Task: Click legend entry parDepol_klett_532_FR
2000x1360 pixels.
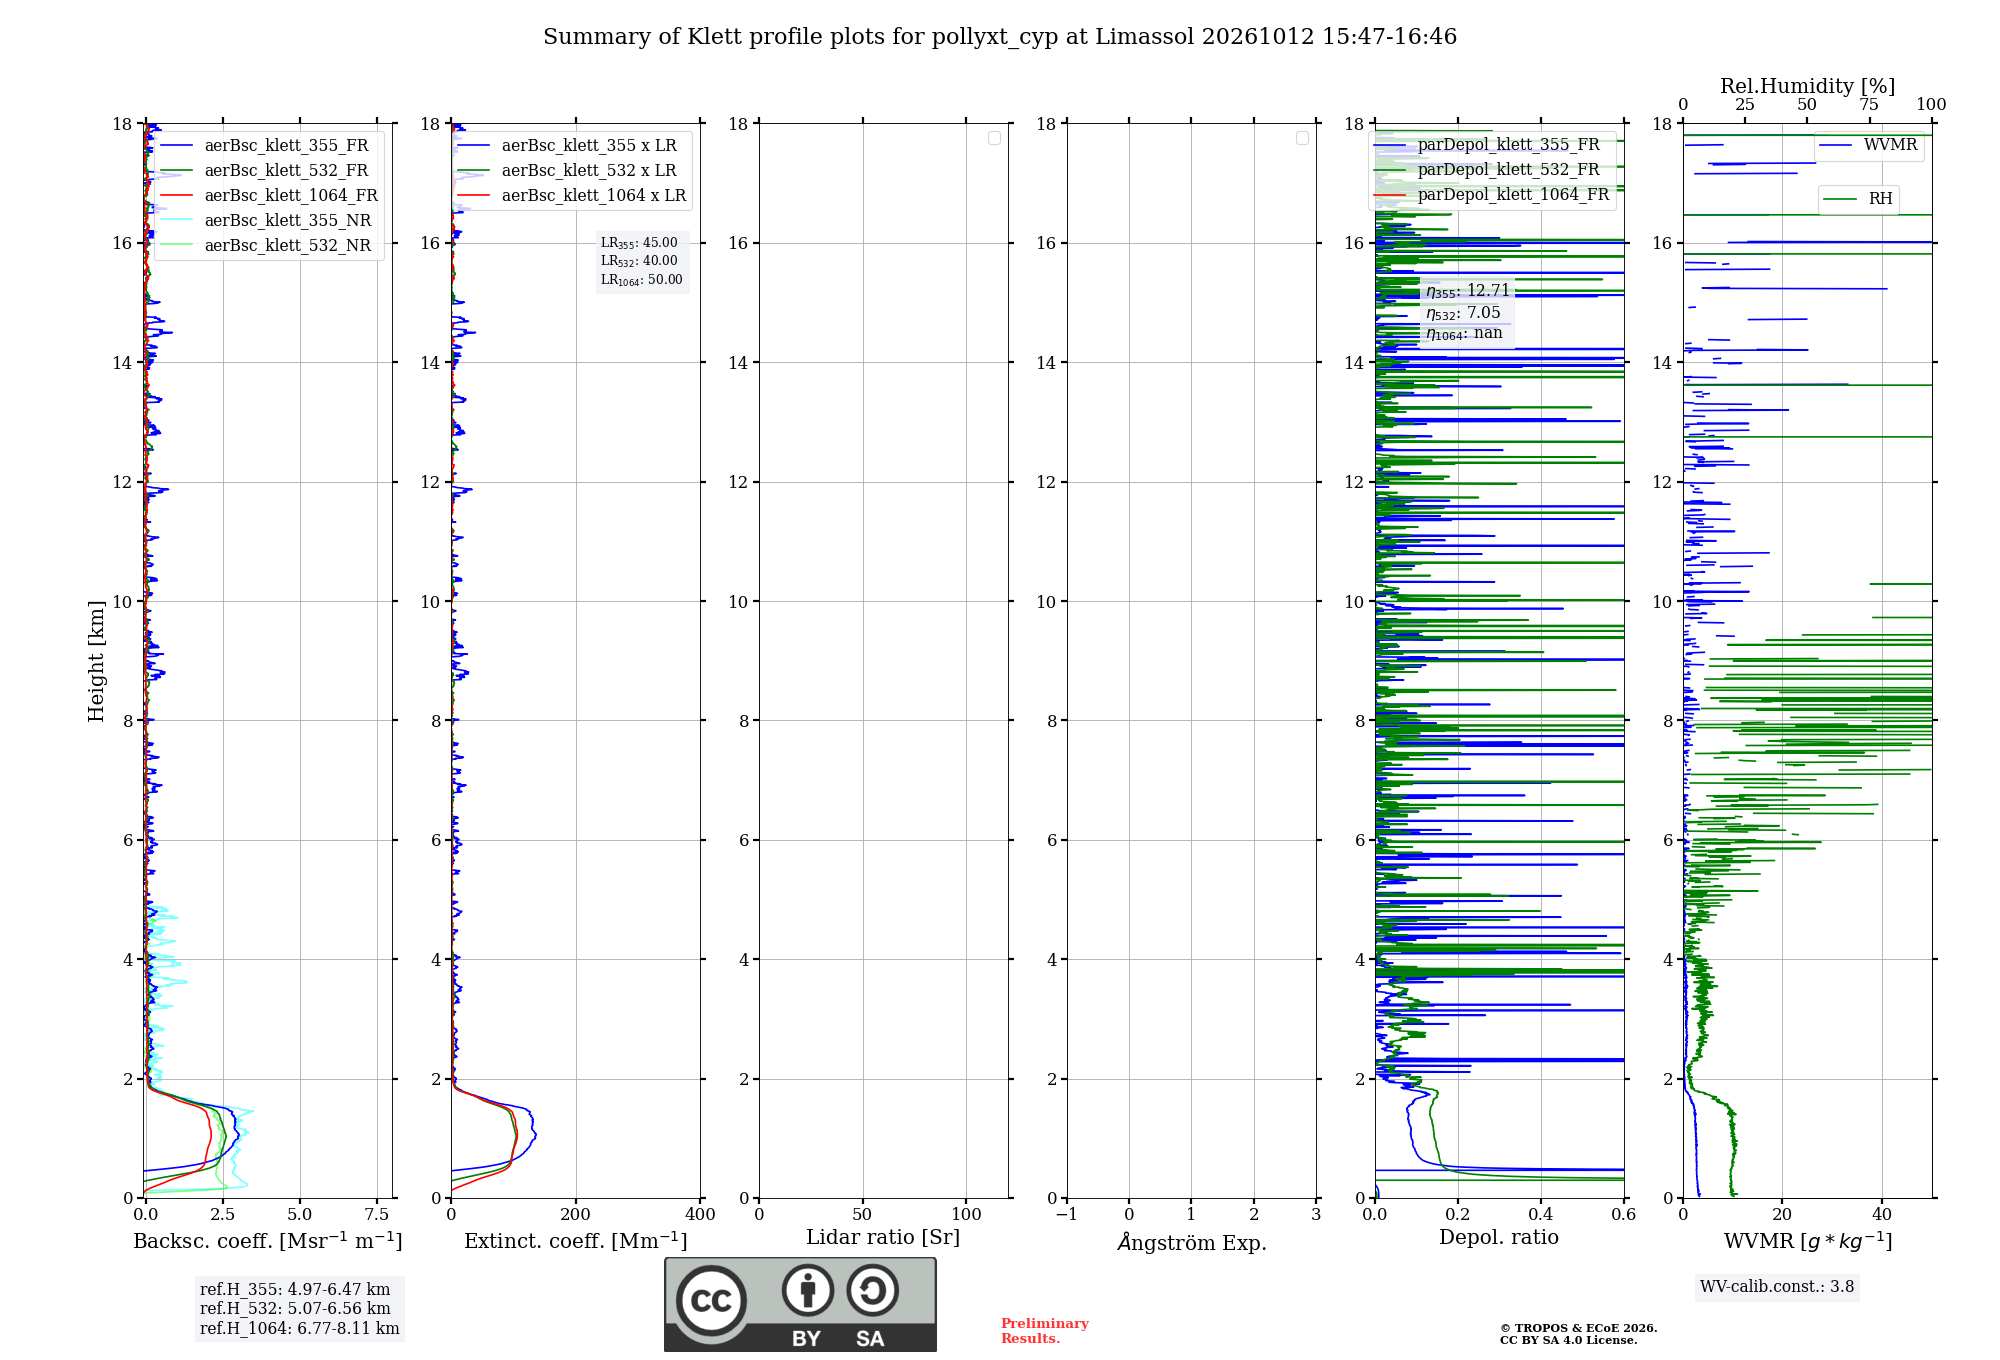Action: (1487, 170)
